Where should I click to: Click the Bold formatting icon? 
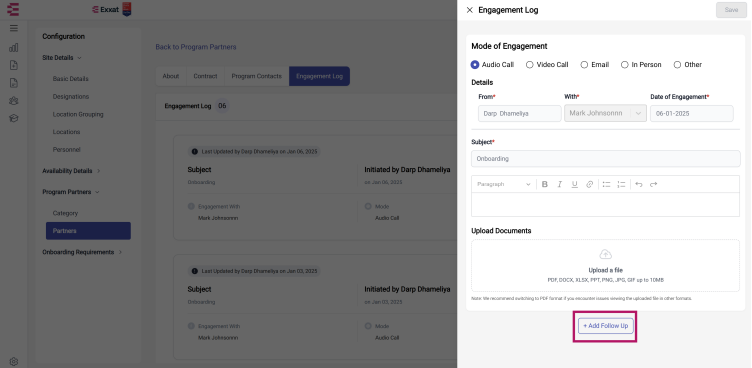544,184
